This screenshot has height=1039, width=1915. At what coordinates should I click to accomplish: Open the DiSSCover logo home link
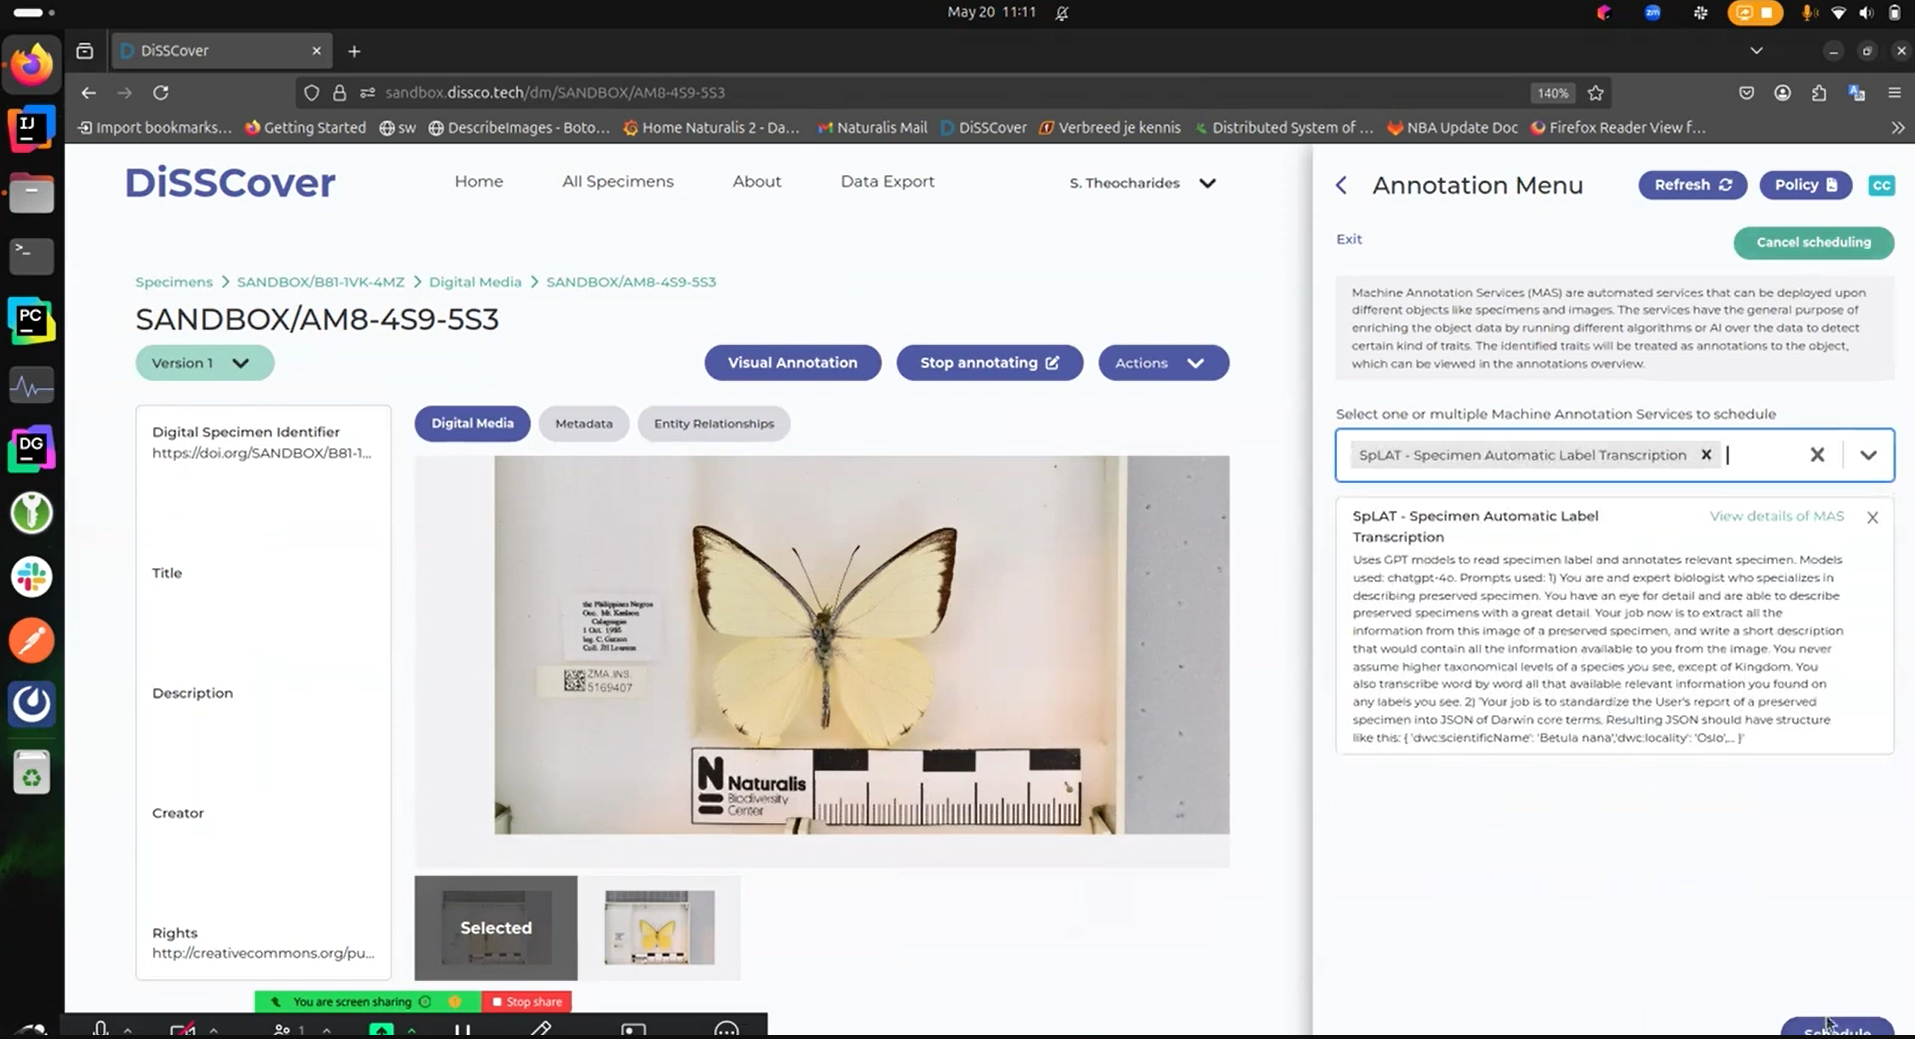click(230, 182)
